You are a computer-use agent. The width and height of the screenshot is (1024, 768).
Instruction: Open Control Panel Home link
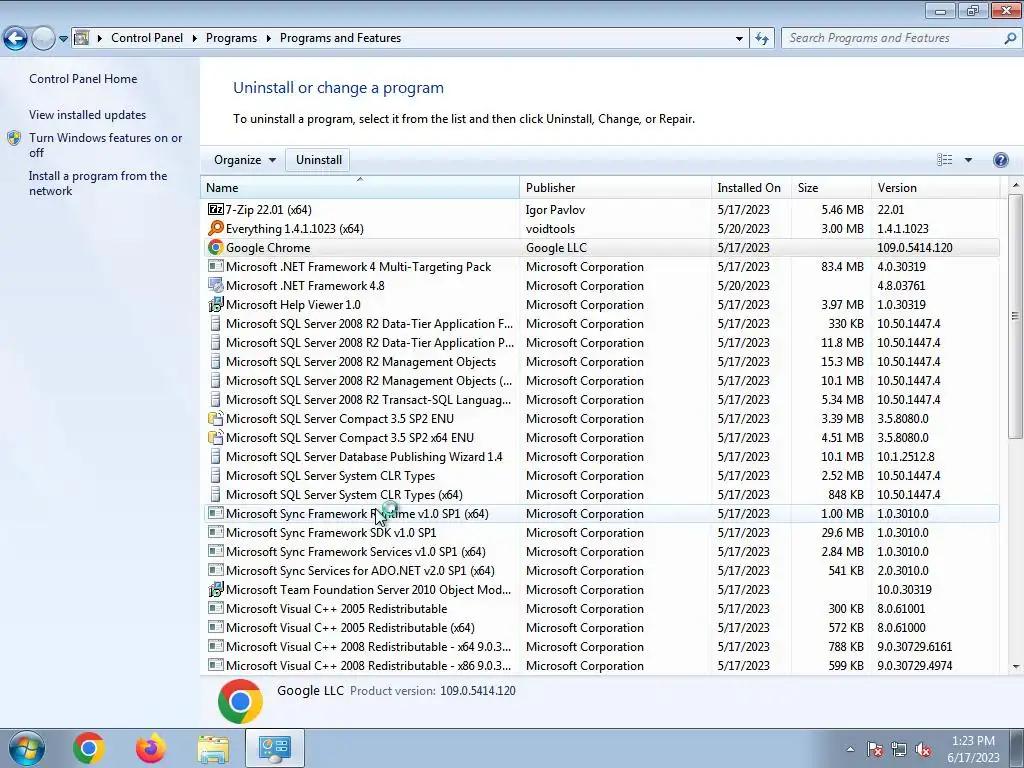click(x=83, y=79)
